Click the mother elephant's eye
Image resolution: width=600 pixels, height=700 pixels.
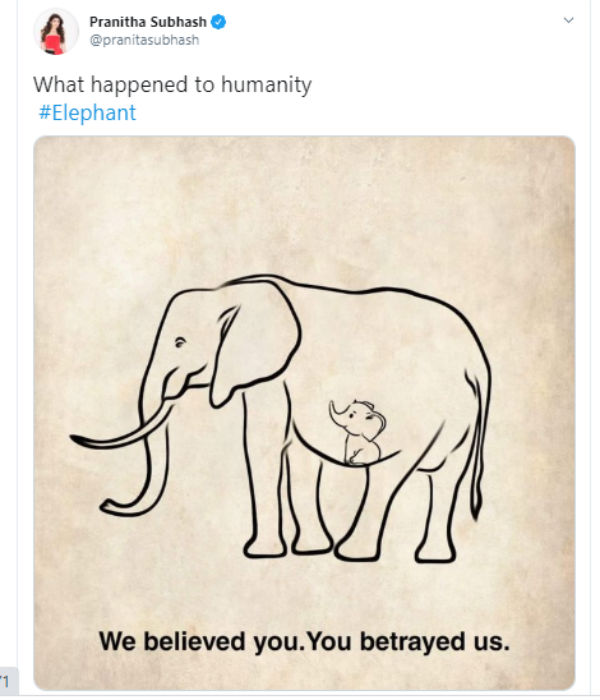click(x=179, y=343)
